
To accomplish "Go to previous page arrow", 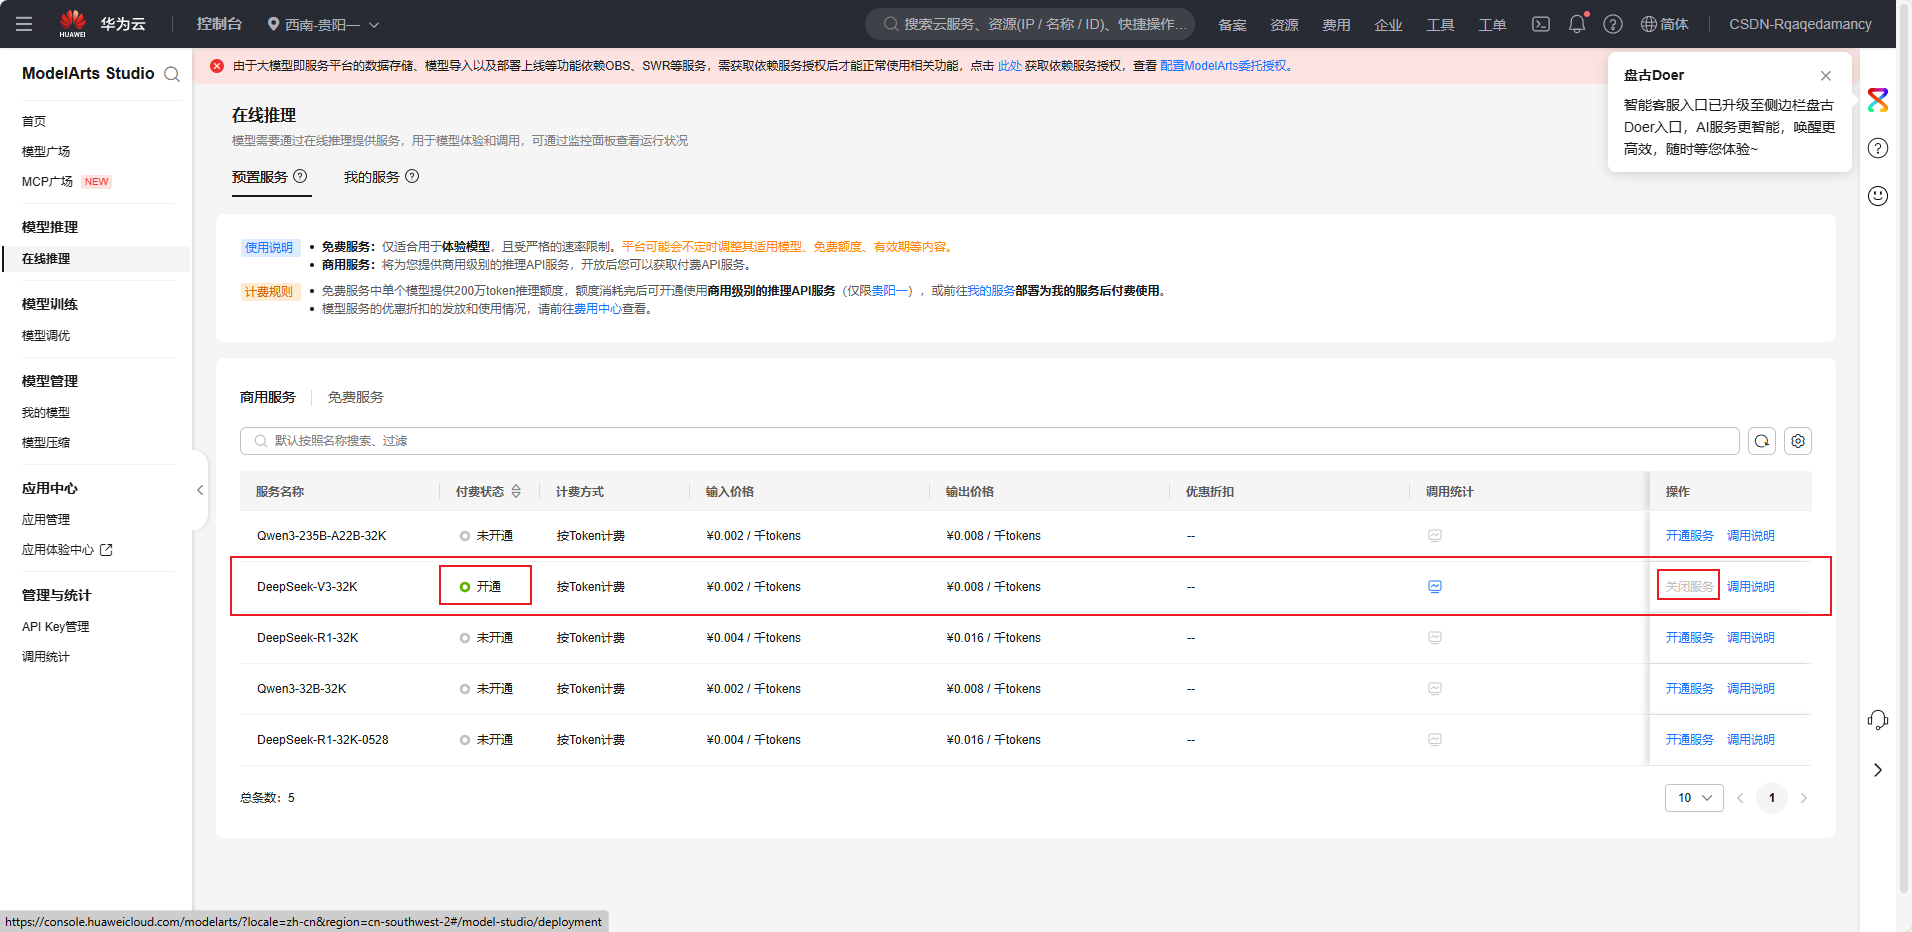I will click(x=1740, y=798).
